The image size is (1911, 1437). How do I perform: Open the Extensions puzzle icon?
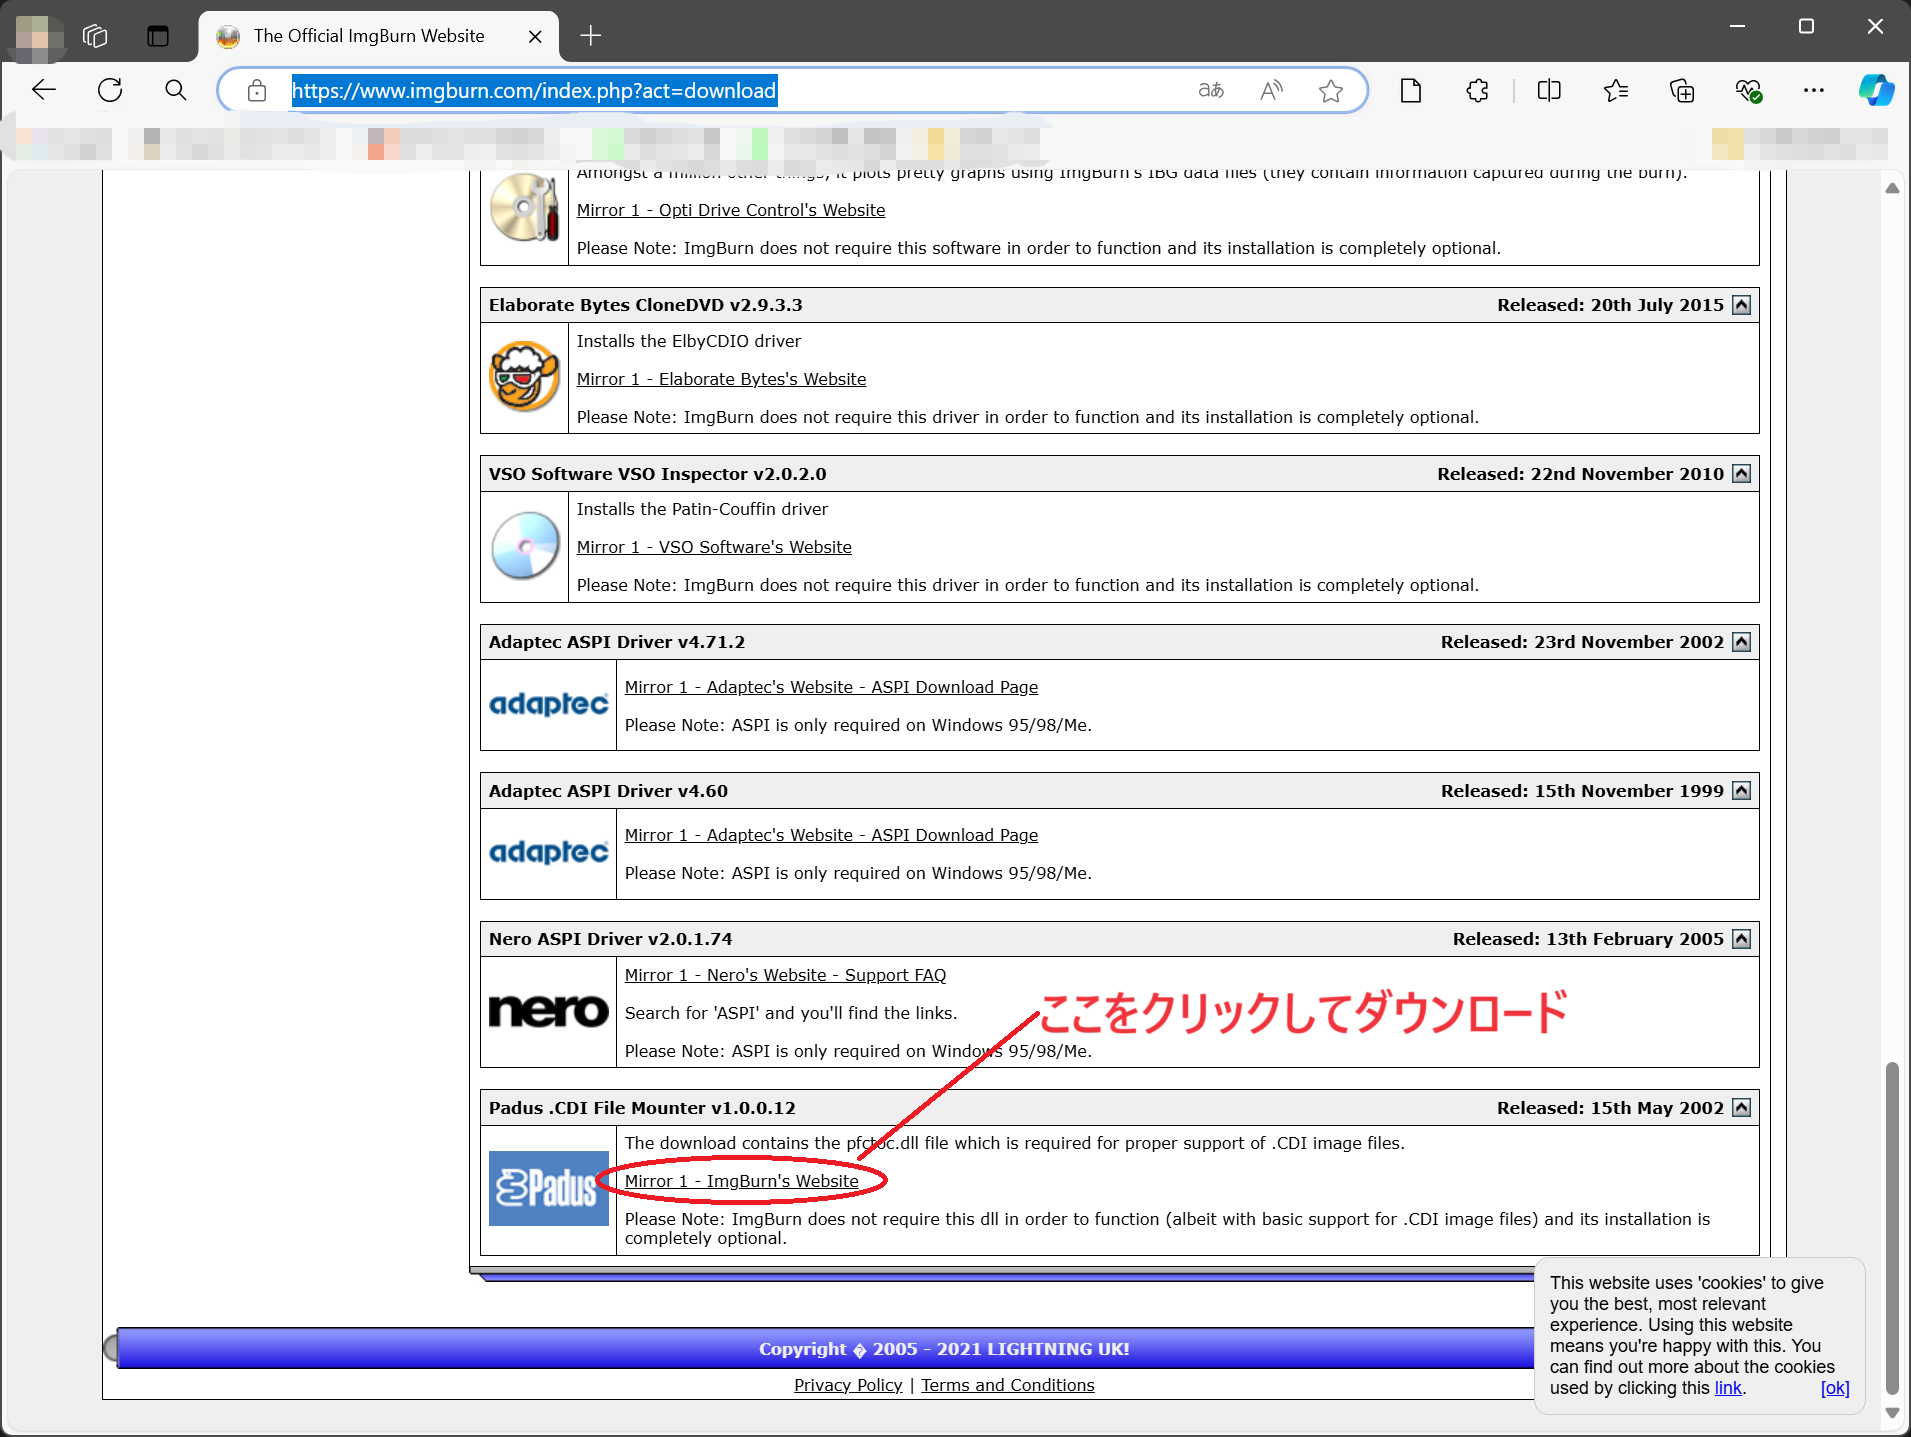pos(1477,91)
